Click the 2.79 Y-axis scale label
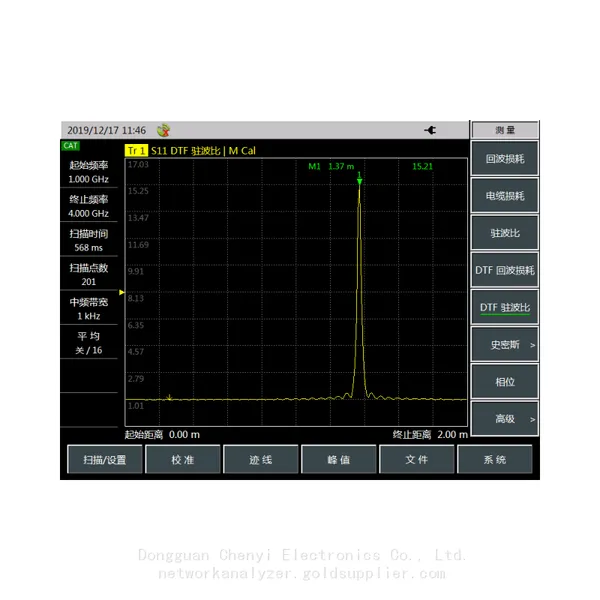Screen dimensions: 600x600 pos(136,379)
